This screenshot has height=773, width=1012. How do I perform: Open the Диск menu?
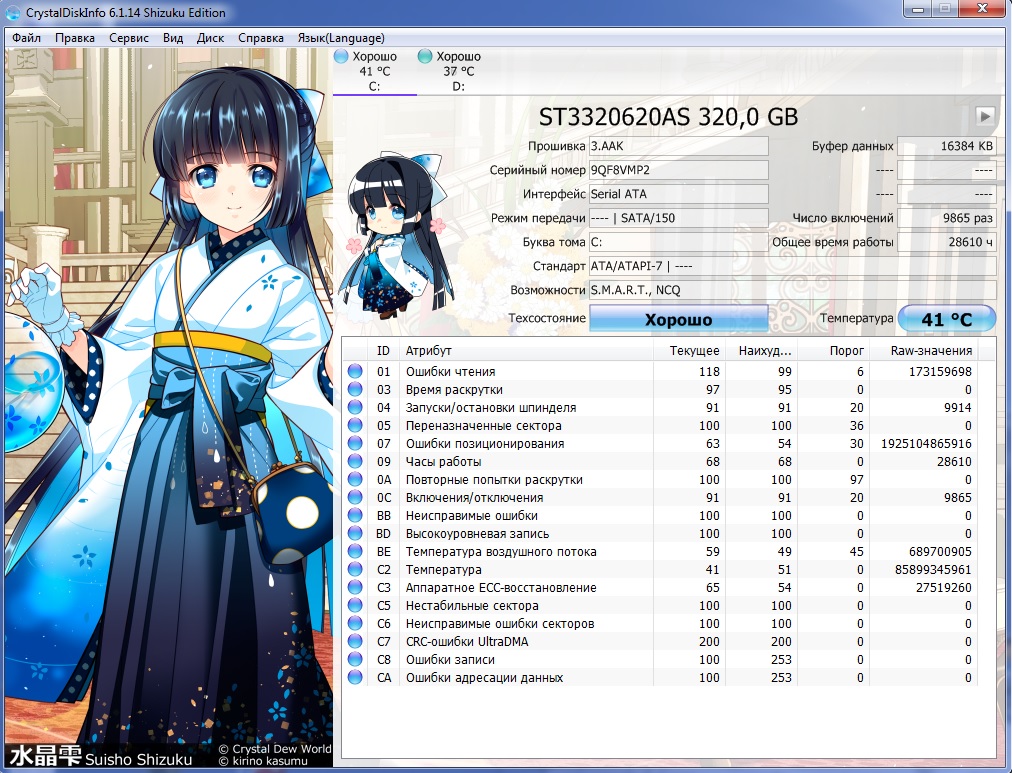[x=210, y=38]
